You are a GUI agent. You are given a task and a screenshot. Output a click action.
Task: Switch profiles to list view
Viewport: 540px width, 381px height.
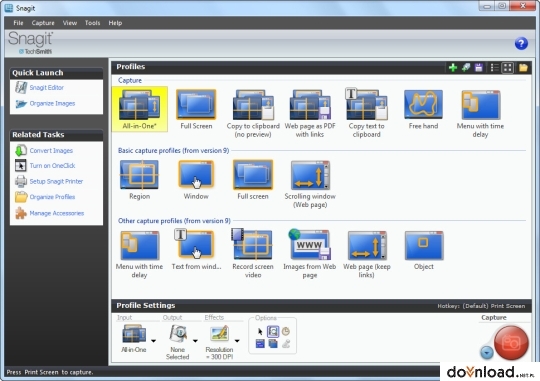tap(495, 68)
